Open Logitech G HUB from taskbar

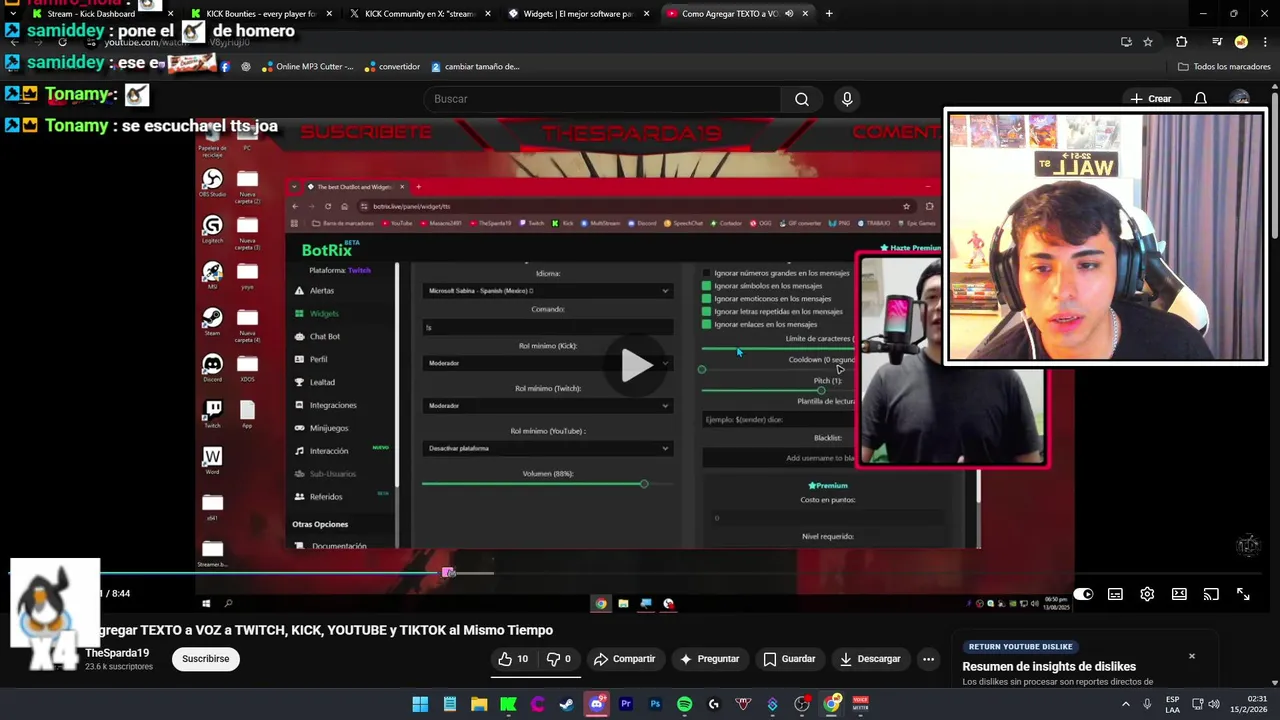click(x=714, y=704)
